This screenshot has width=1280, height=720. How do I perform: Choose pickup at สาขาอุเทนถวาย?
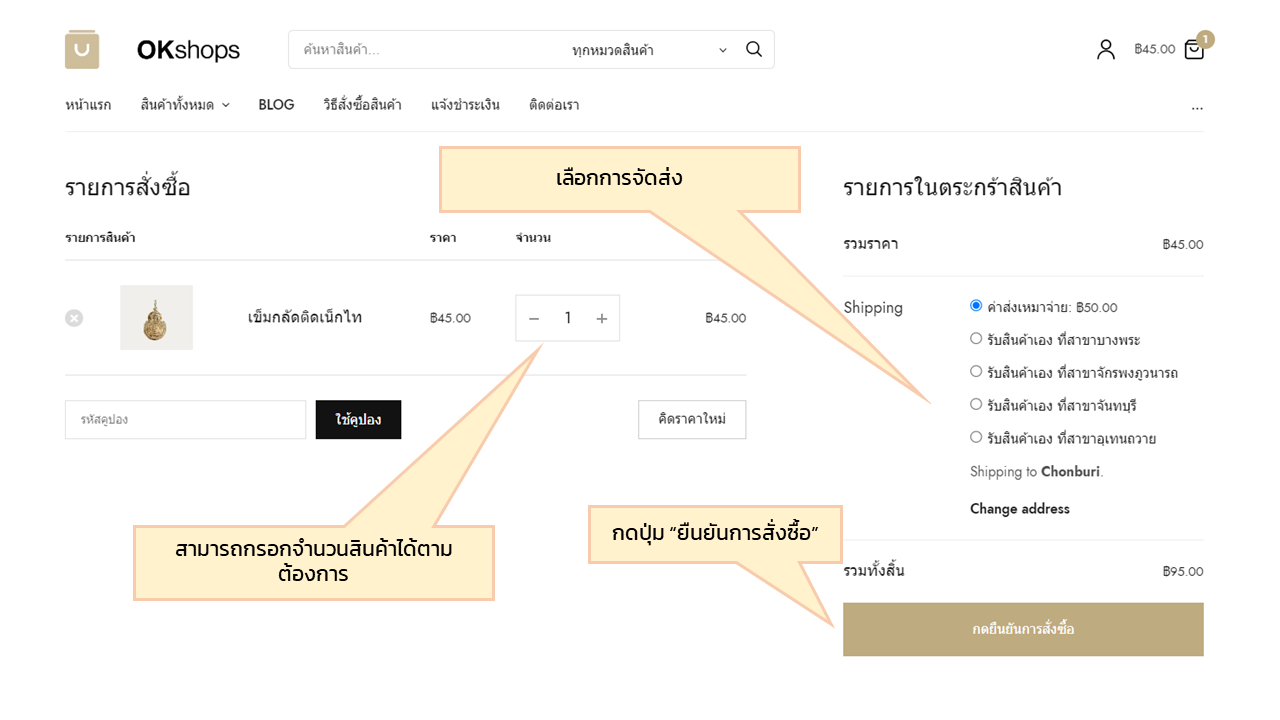pos(976,437)
